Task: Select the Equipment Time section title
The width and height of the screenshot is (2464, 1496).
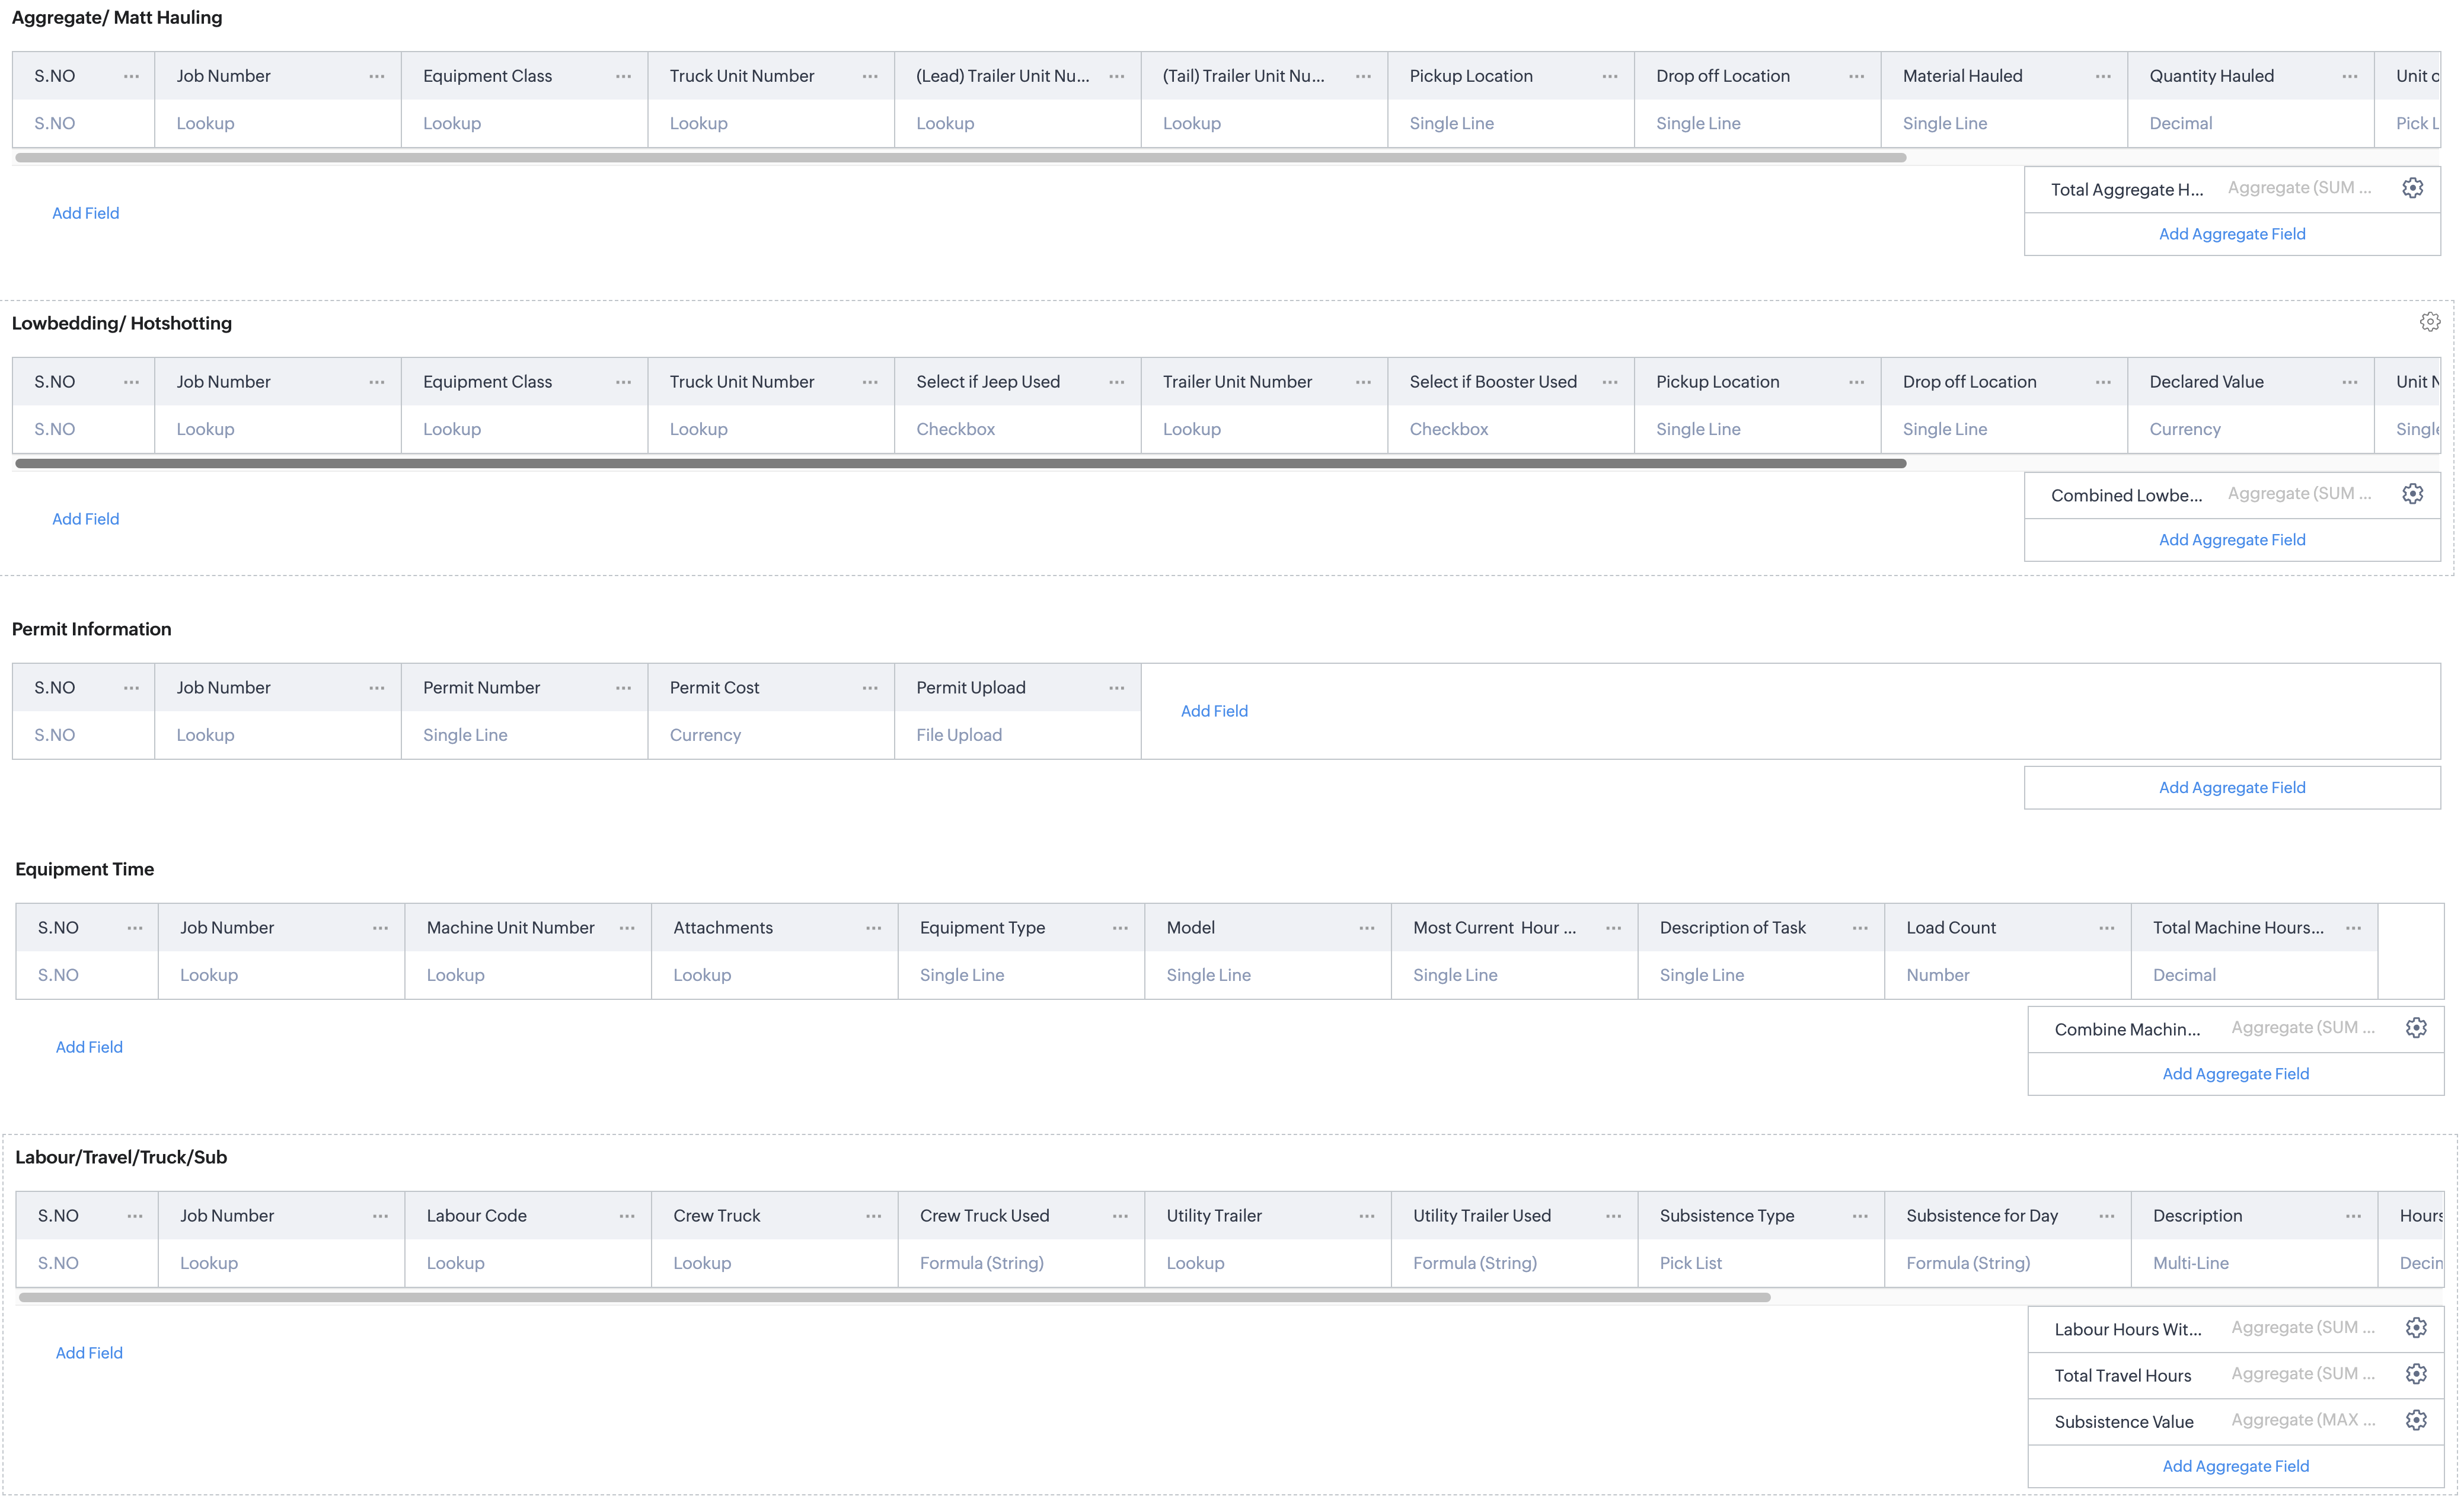Action: click(85, 869)
